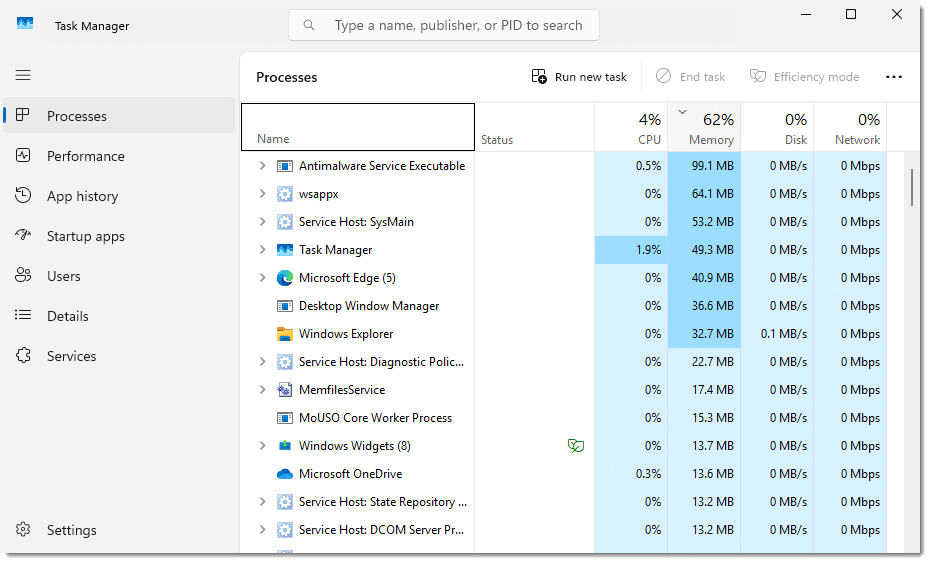Click the Task Manager app logo
This screenshot has width=930, height=563.
pyautogui.click(x=25, y=24)
